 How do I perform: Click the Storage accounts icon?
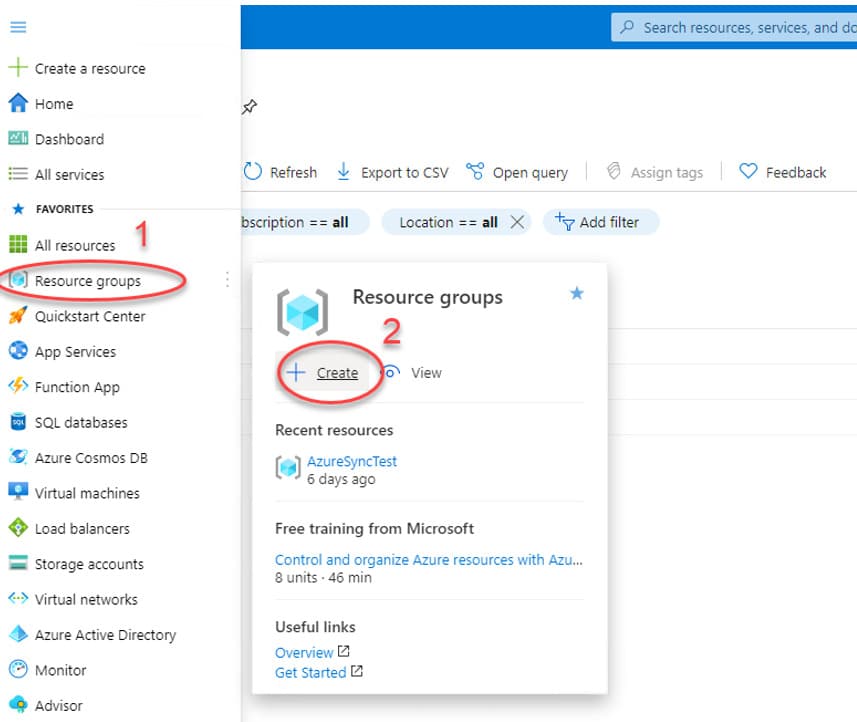(18, 562)
